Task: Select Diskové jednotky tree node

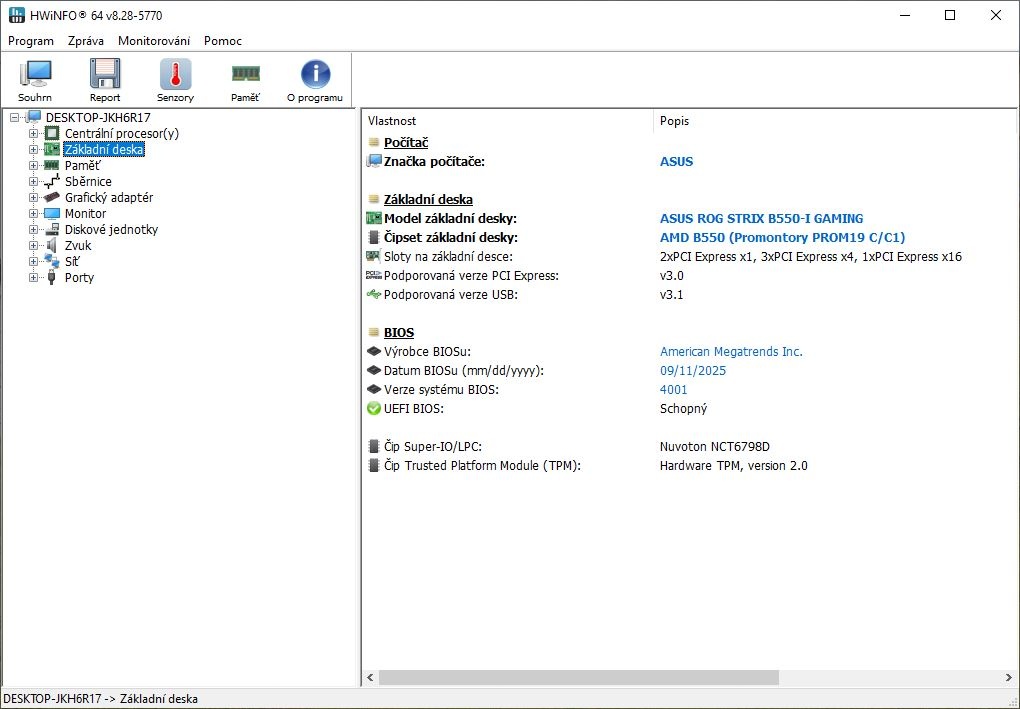Action: [x=111, y=230]
